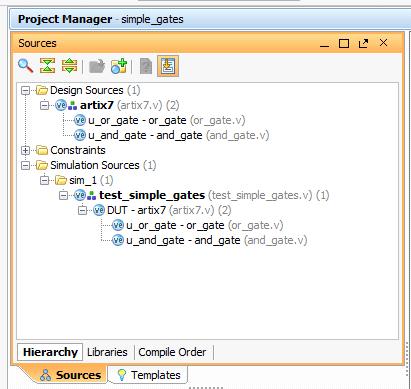Select u_or_gate - or_gate under Design Sources
411x389 pixels.
[x=167, y=120]
